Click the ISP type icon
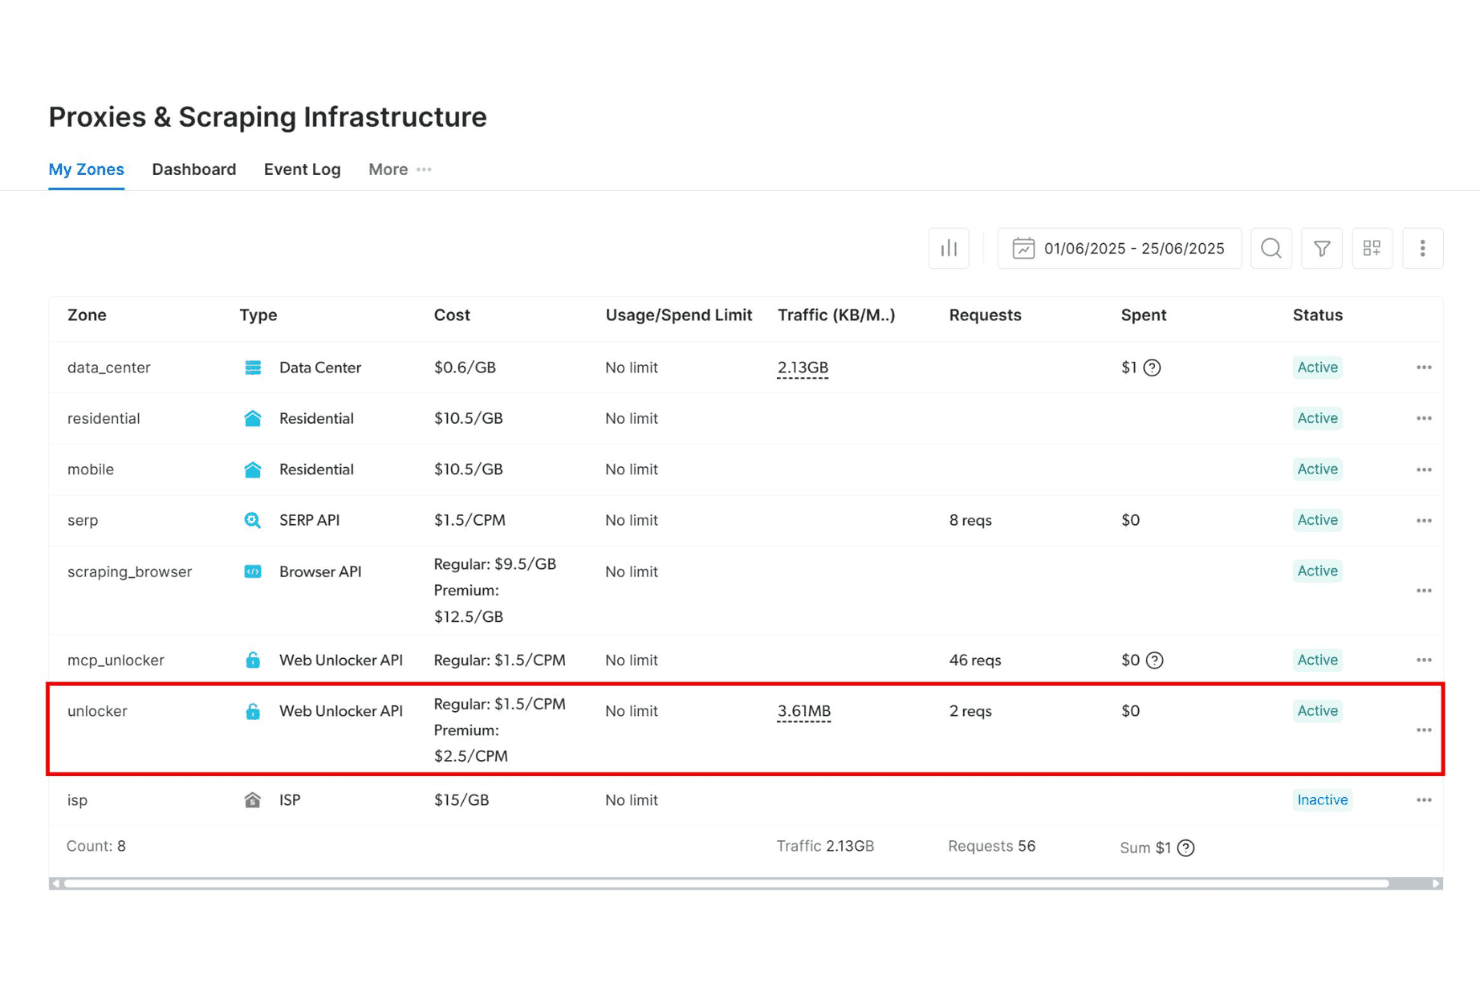 tap(253, 800)
